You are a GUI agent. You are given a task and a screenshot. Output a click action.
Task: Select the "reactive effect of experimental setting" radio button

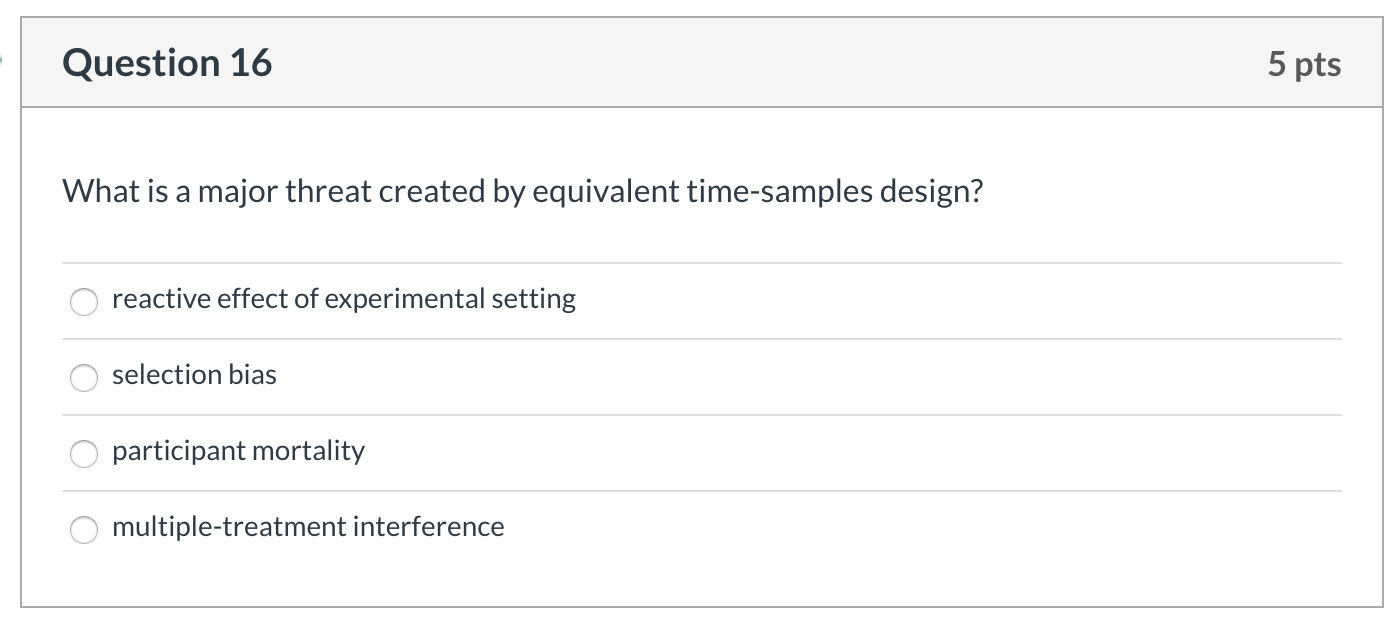pyautogui.click(x=84, y=301)
